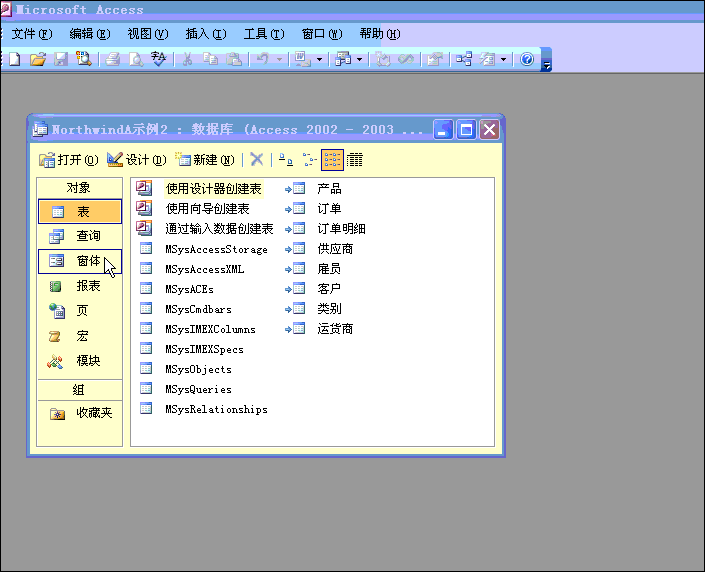Select 页 in the objects list

(x=80, y=311)
